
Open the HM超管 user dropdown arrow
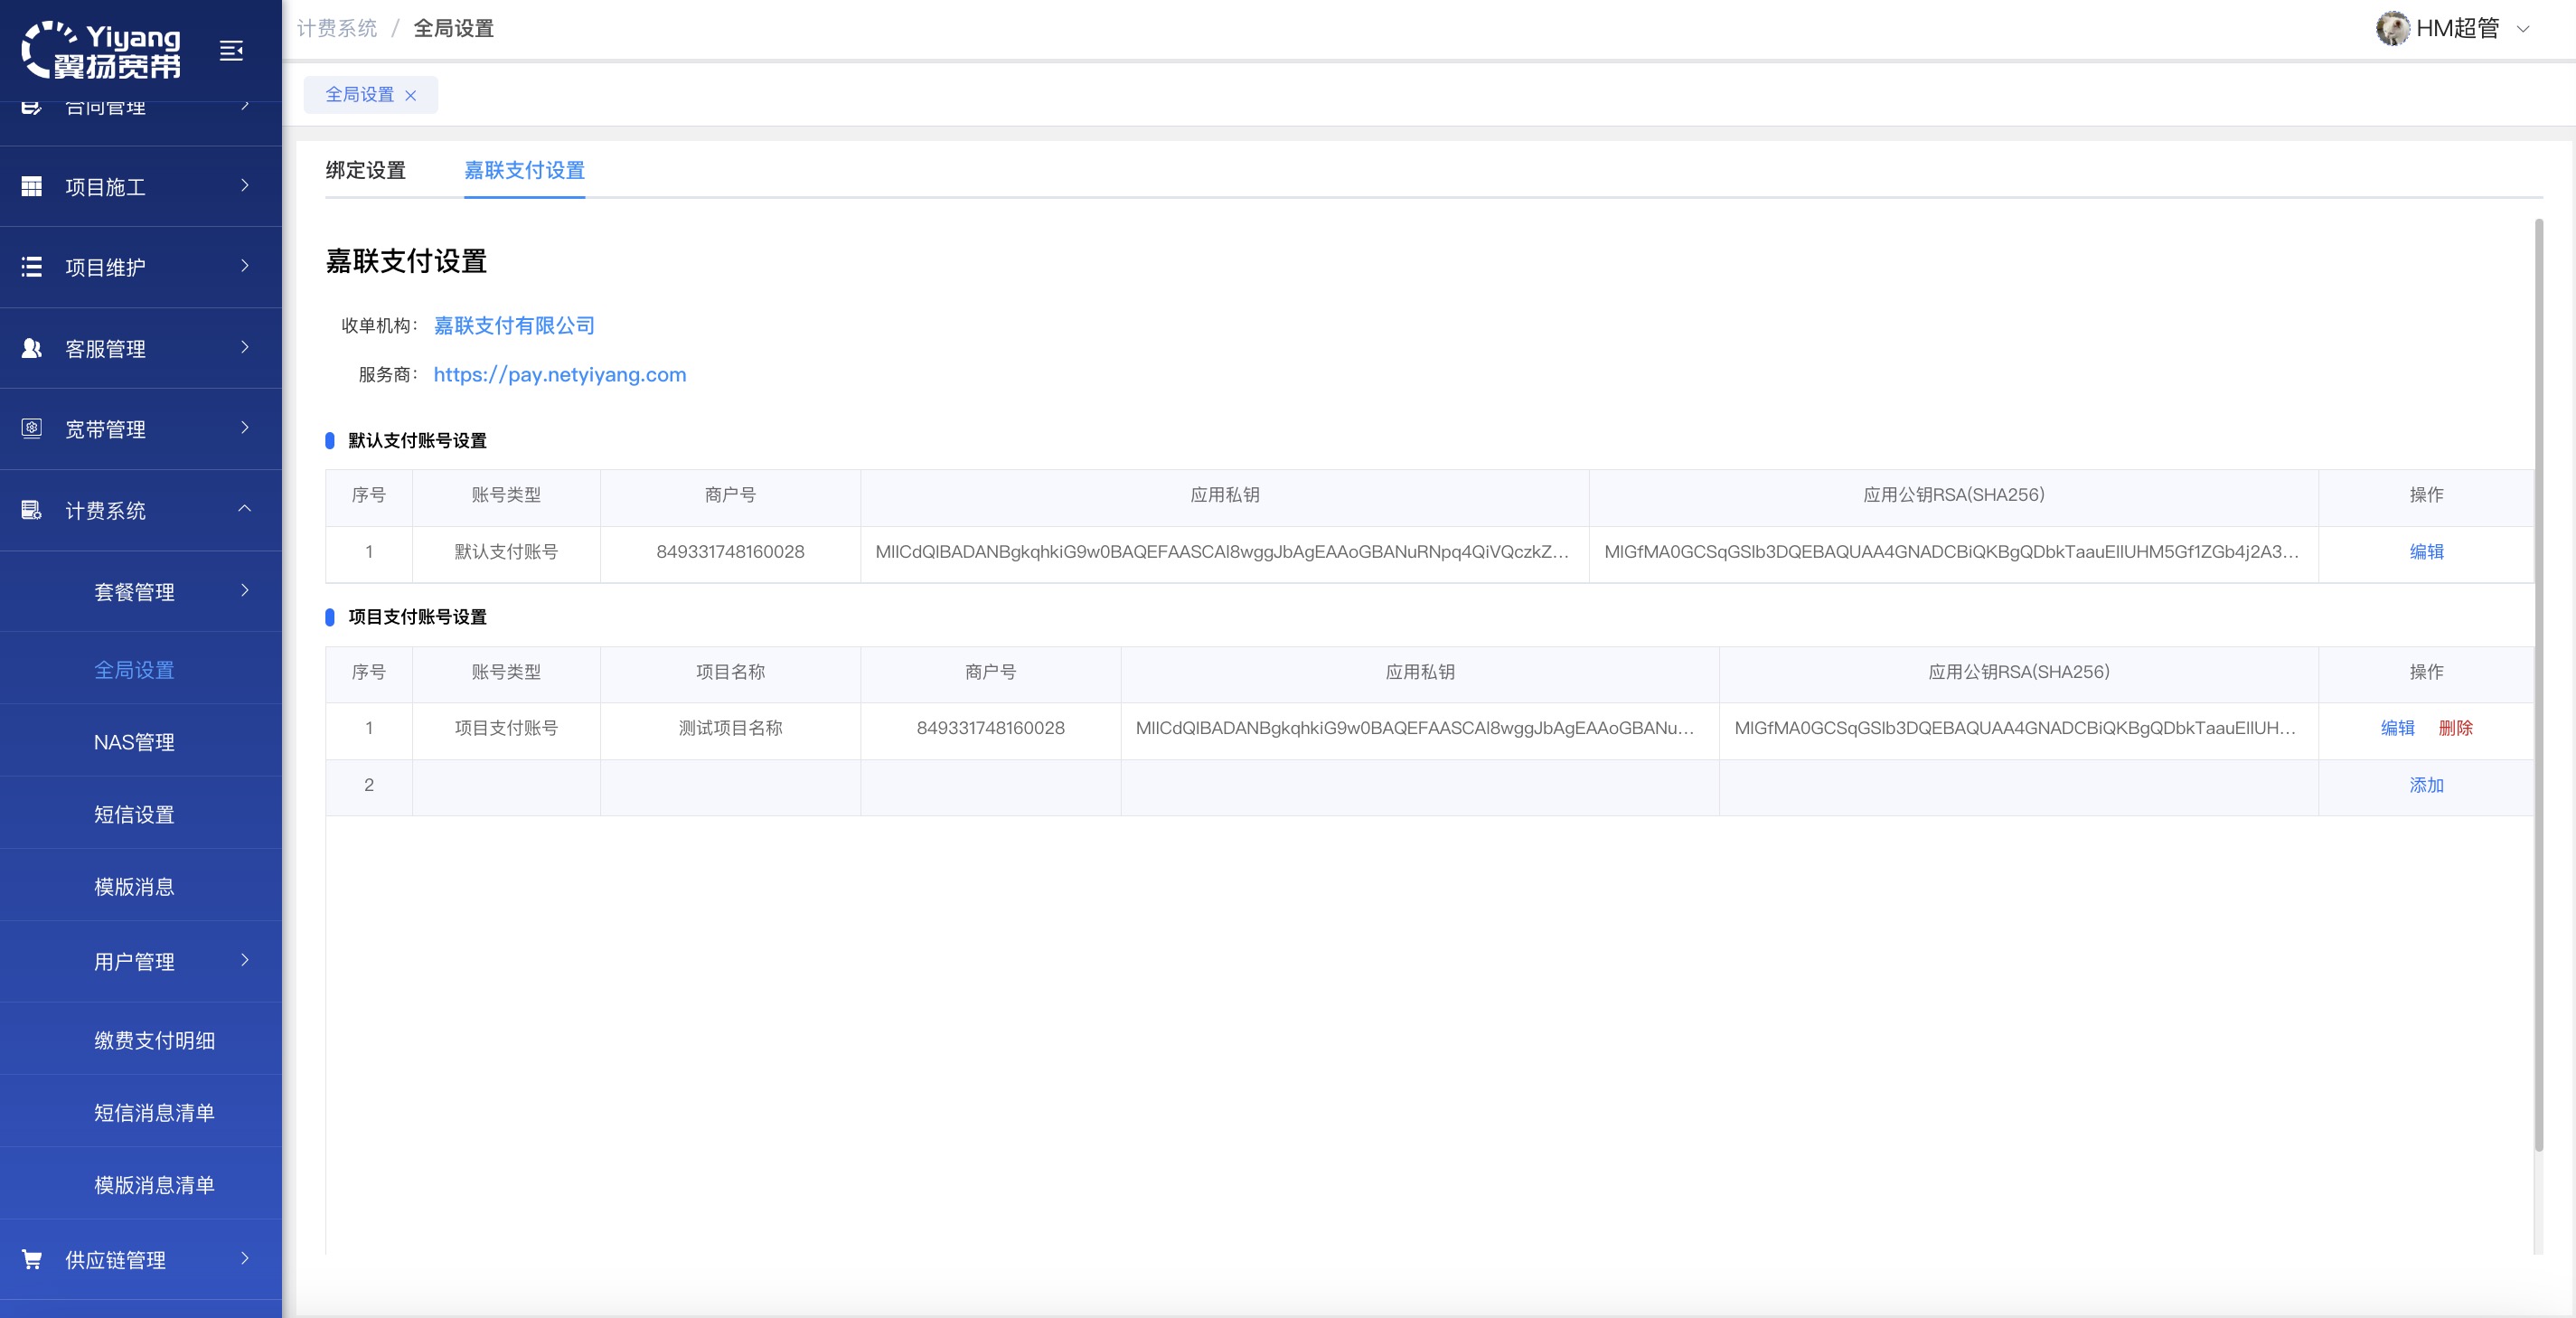click(x=2523, y=29)
